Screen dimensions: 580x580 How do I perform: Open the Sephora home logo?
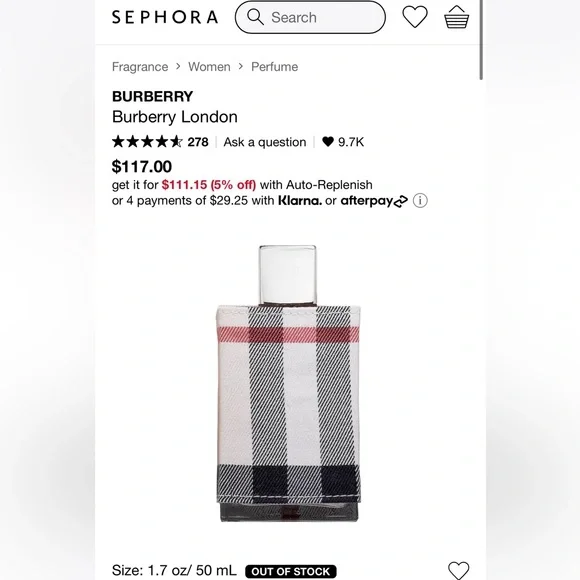(x=165, y=17)
